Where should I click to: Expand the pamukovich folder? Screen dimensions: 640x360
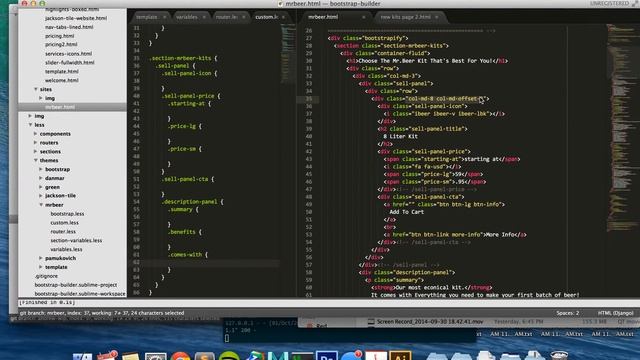[41, 258]
